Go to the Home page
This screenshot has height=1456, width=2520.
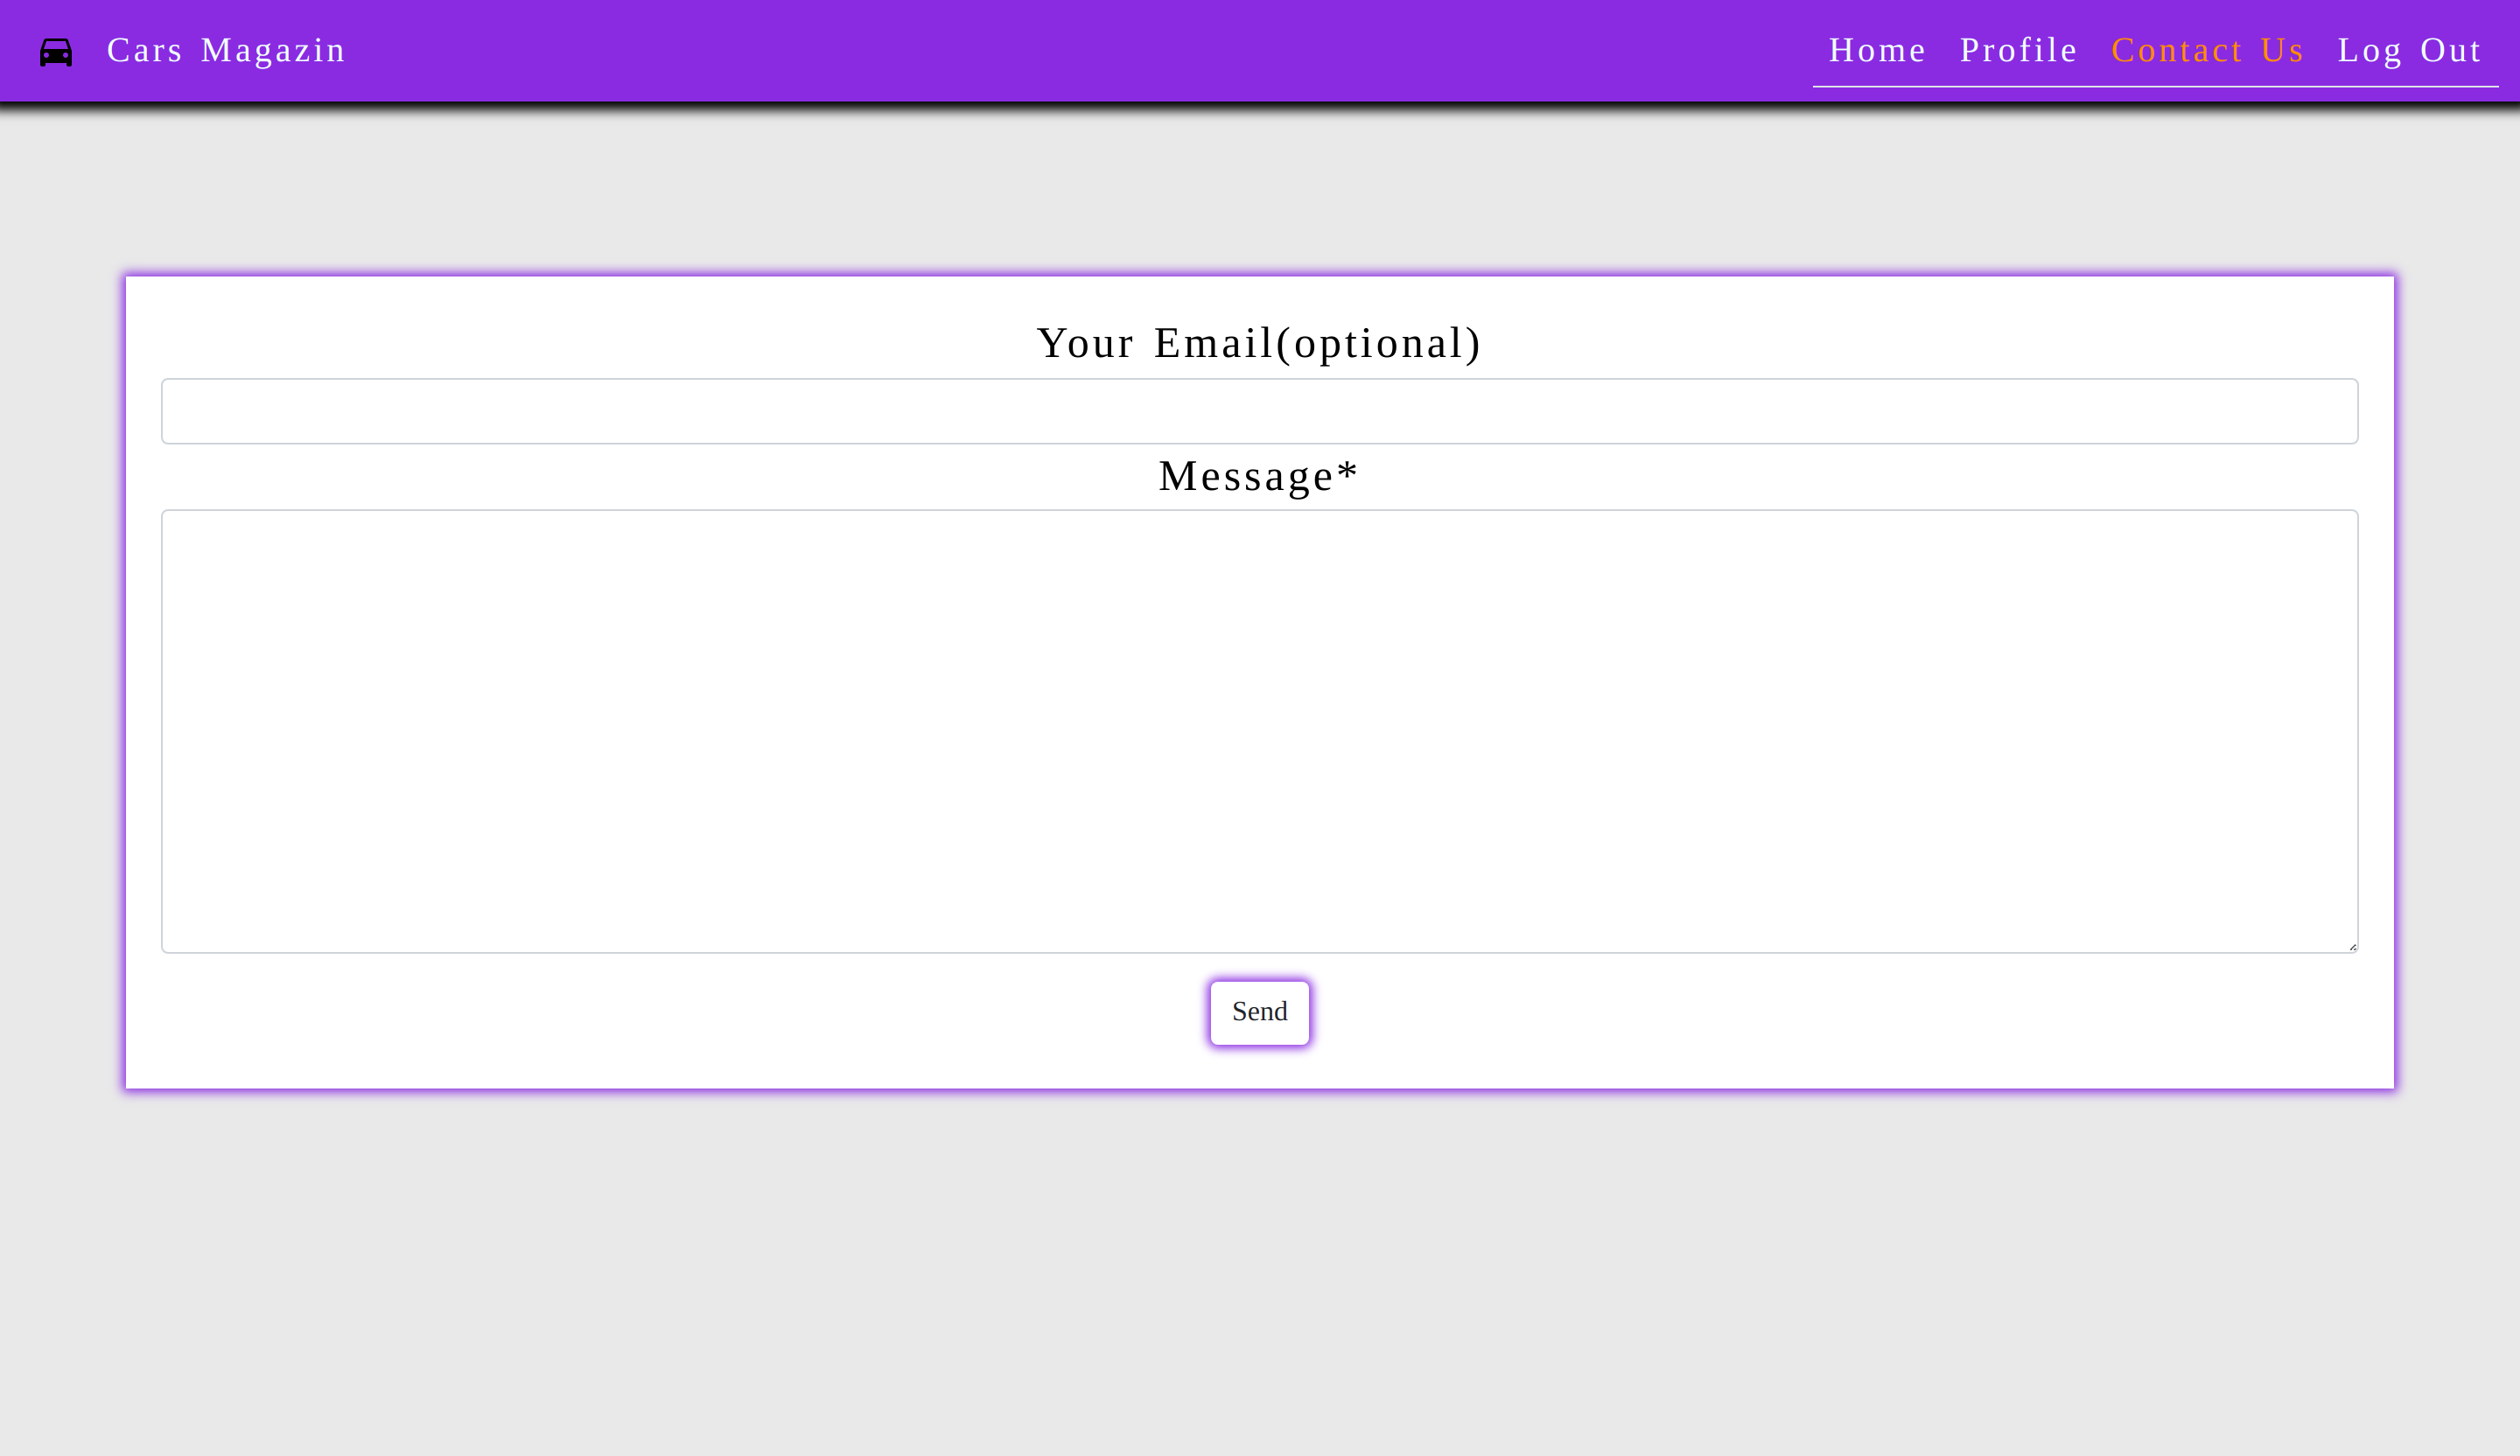[x=1877, y=50]
